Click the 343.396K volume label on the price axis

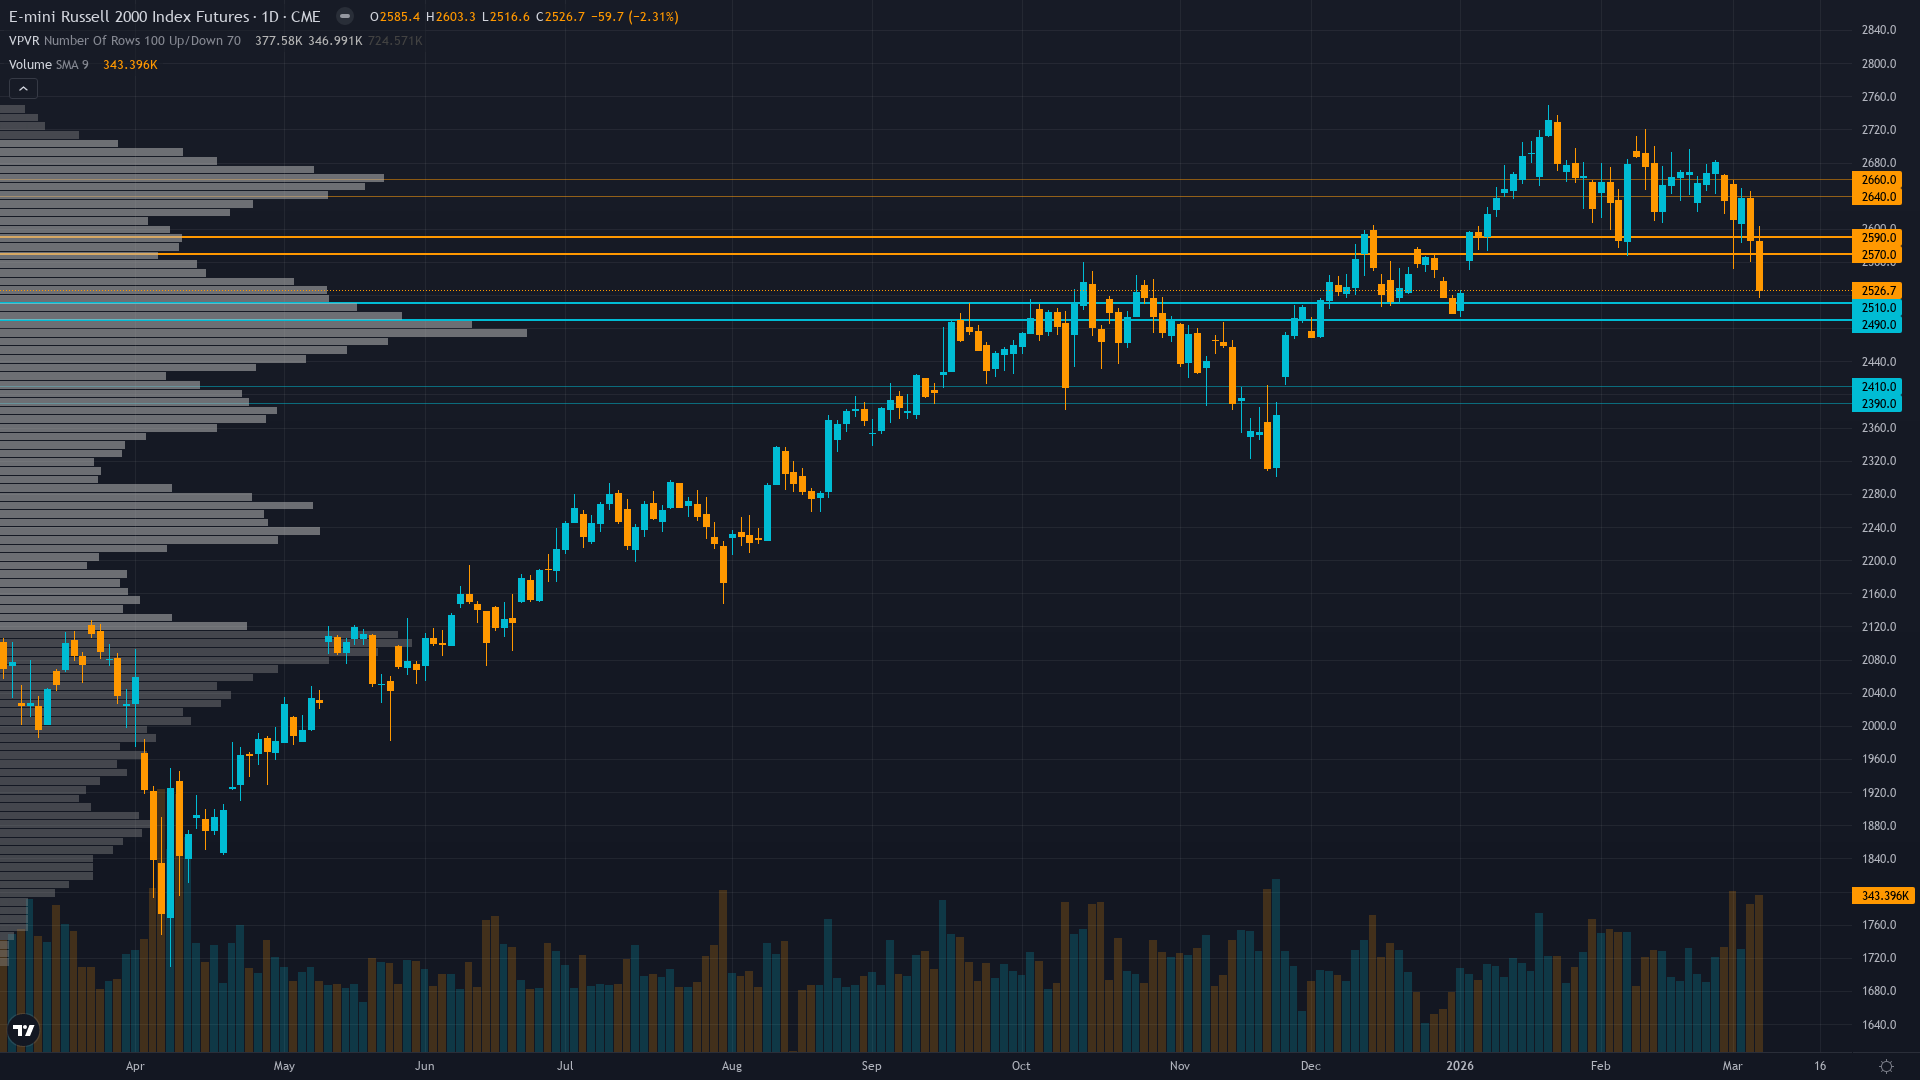pos(1881,896)
